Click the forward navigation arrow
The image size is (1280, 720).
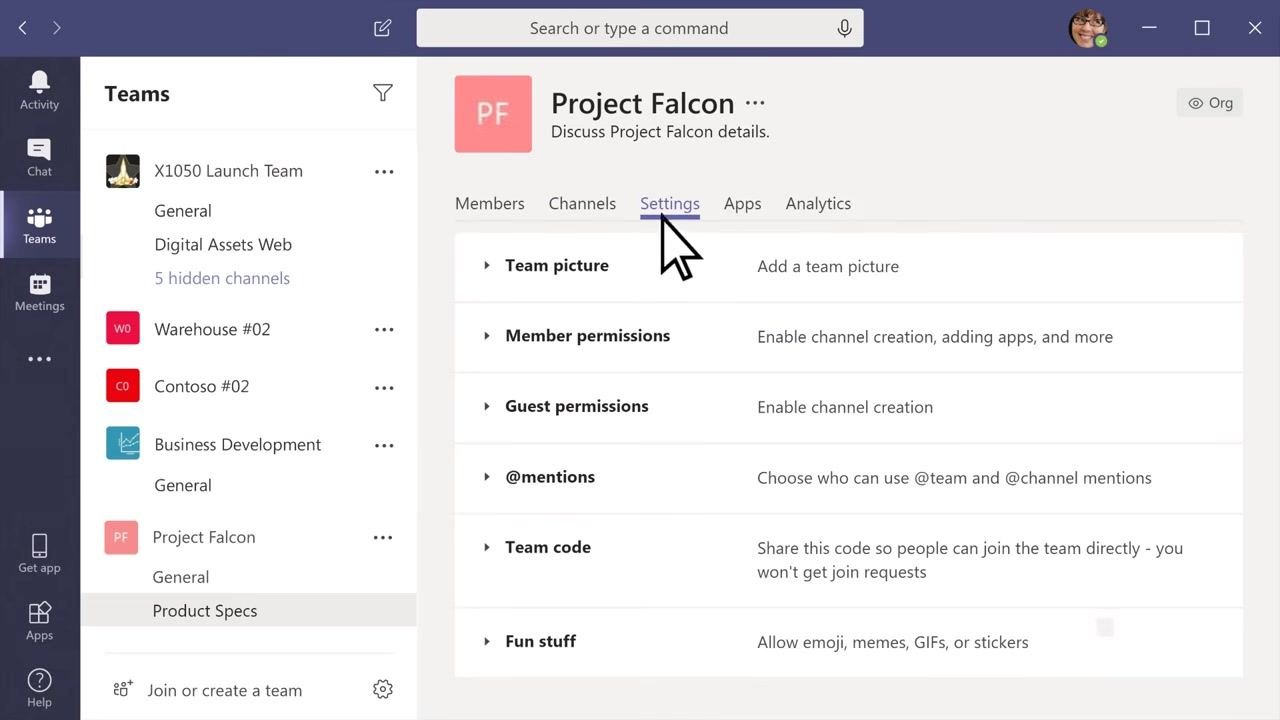57,28
